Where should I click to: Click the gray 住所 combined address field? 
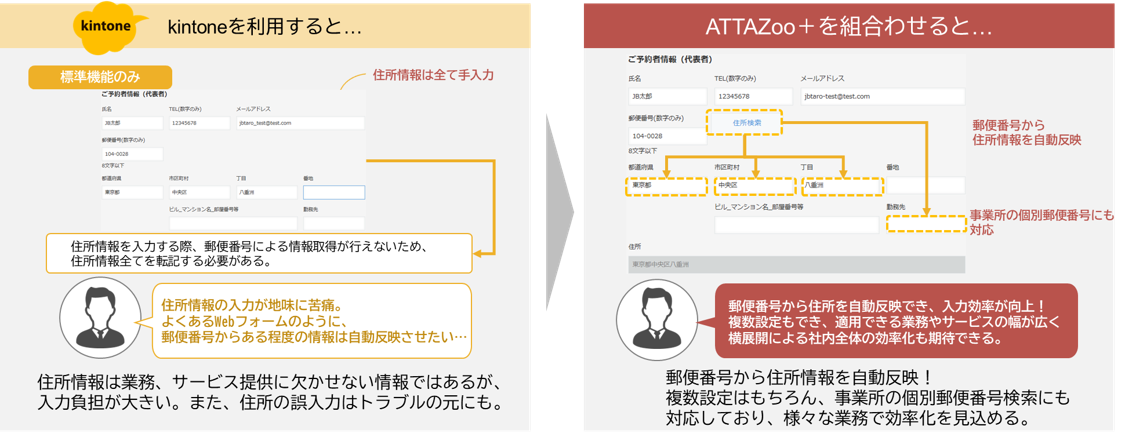coord(796,264)
